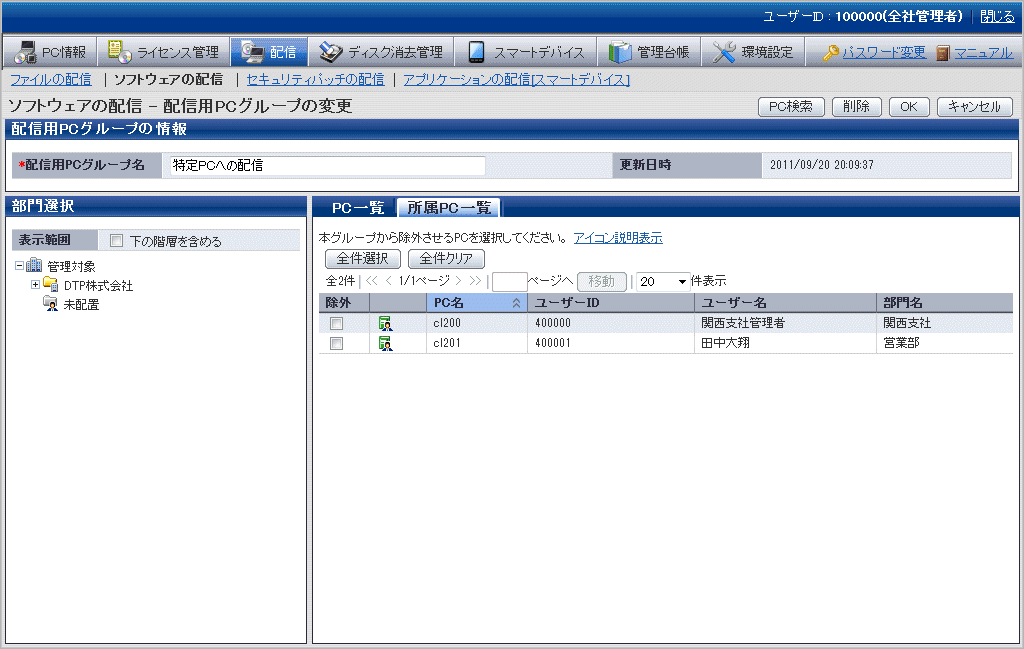
Task: Go to ファイルの配信 submenu
Action: coord(51,80)
